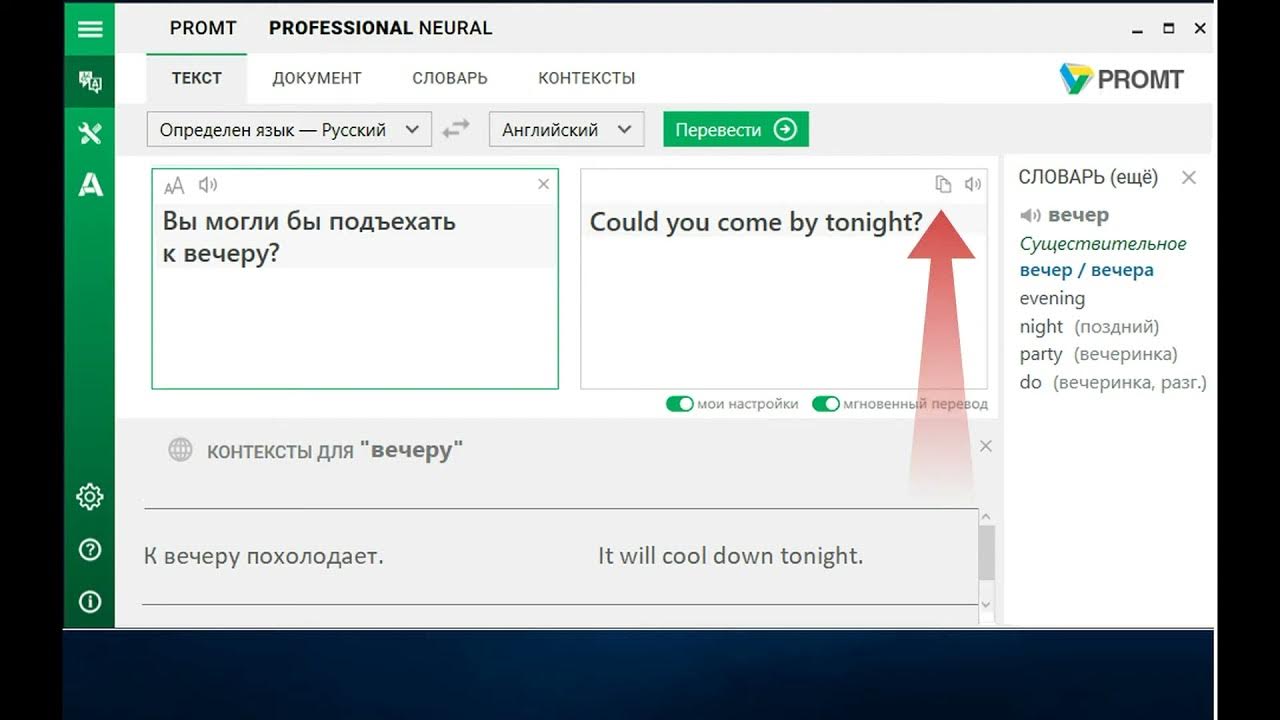
Task: Select translation 'do' in dictionary
Action: click(x=1030, y=382)
